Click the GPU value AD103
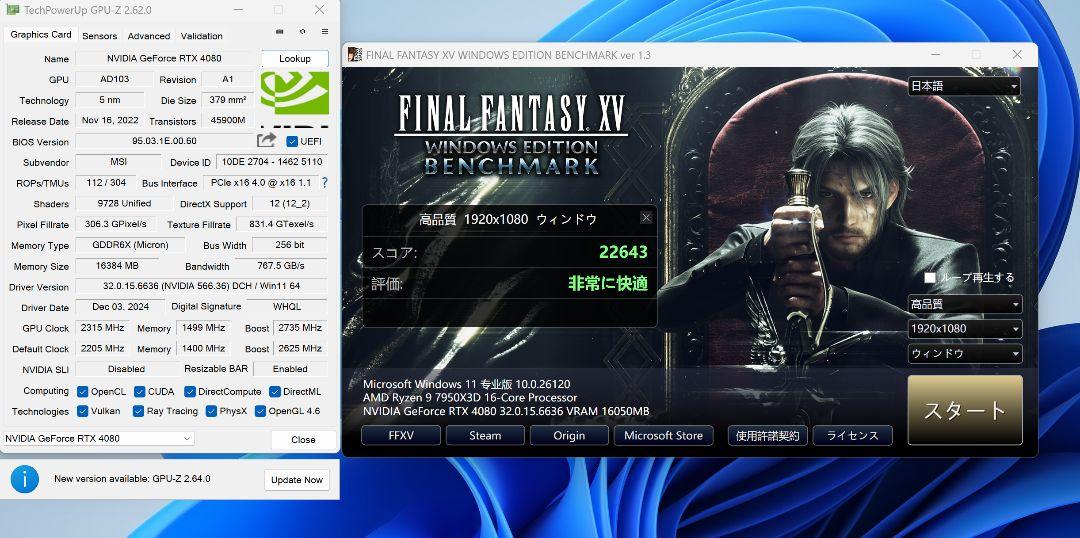1080x538 pixels. coord(114,79)
